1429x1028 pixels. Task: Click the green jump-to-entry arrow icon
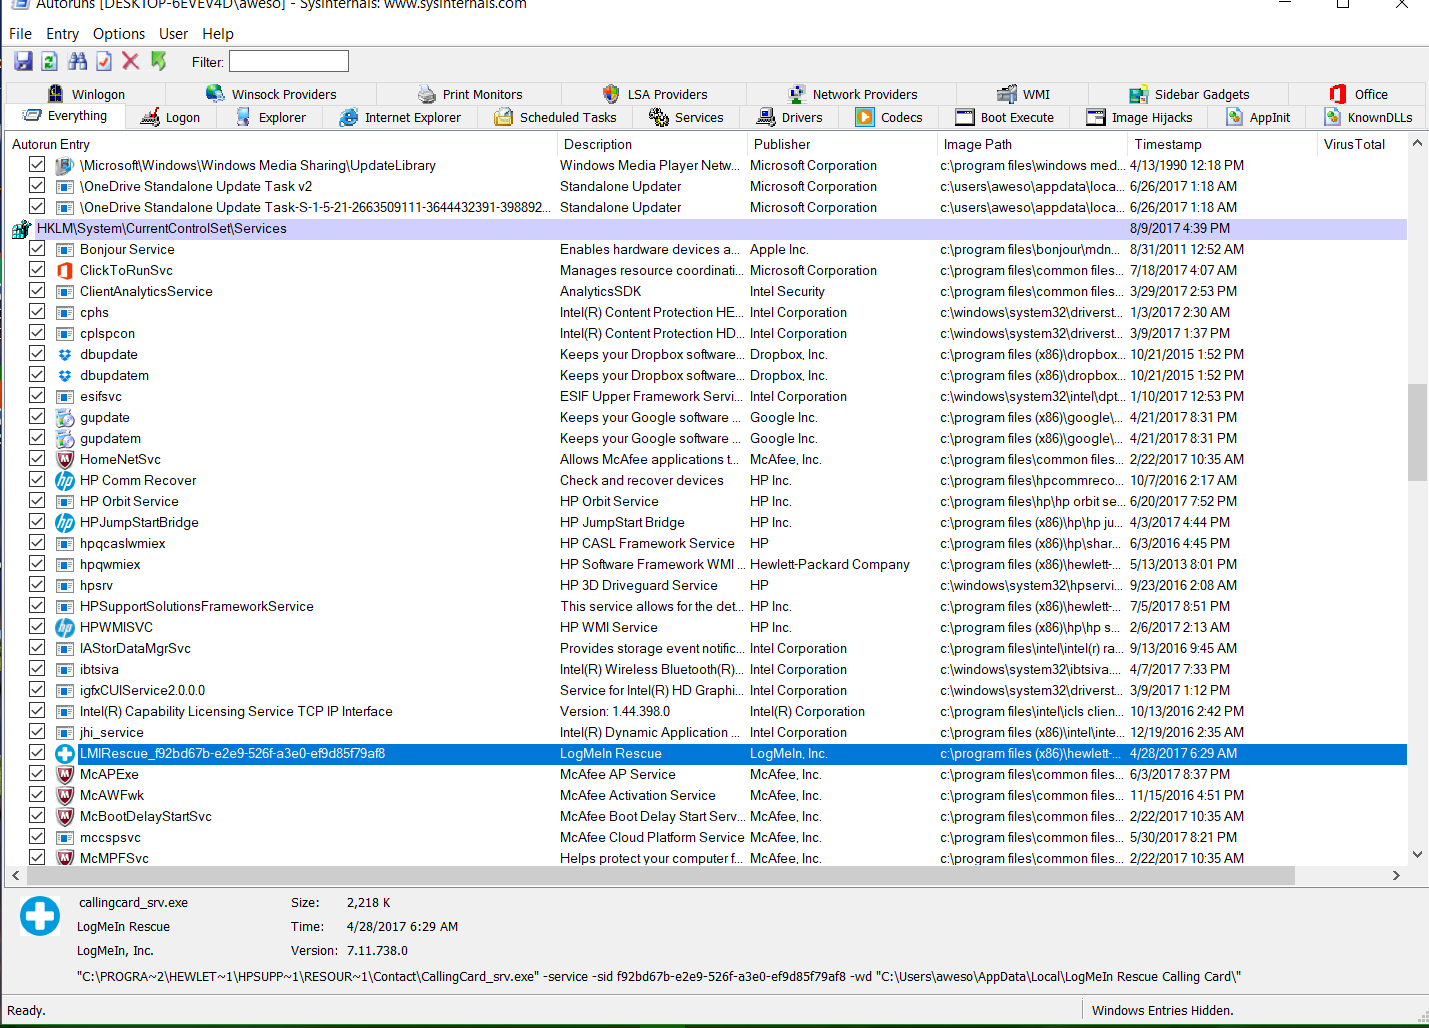158,61
